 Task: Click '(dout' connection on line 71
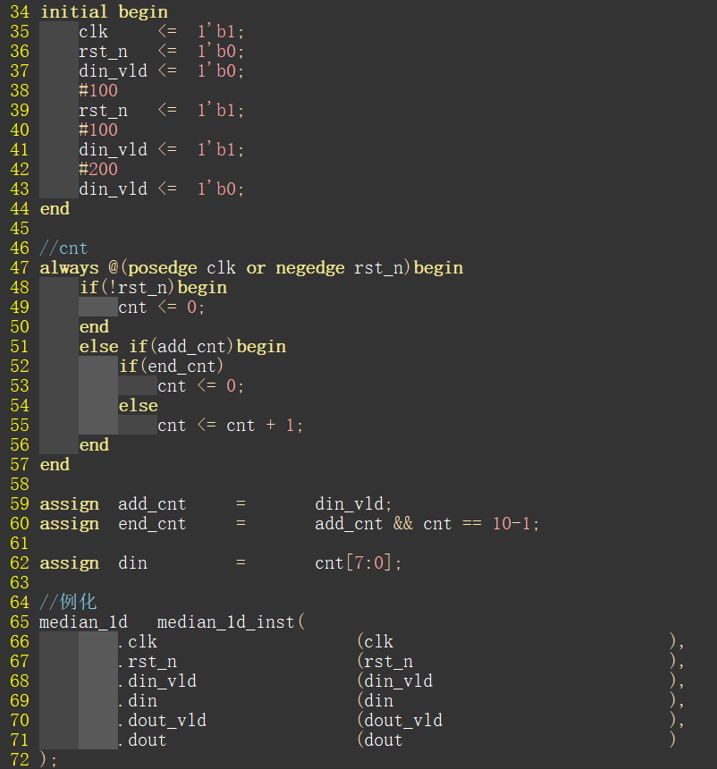[380, 740]
